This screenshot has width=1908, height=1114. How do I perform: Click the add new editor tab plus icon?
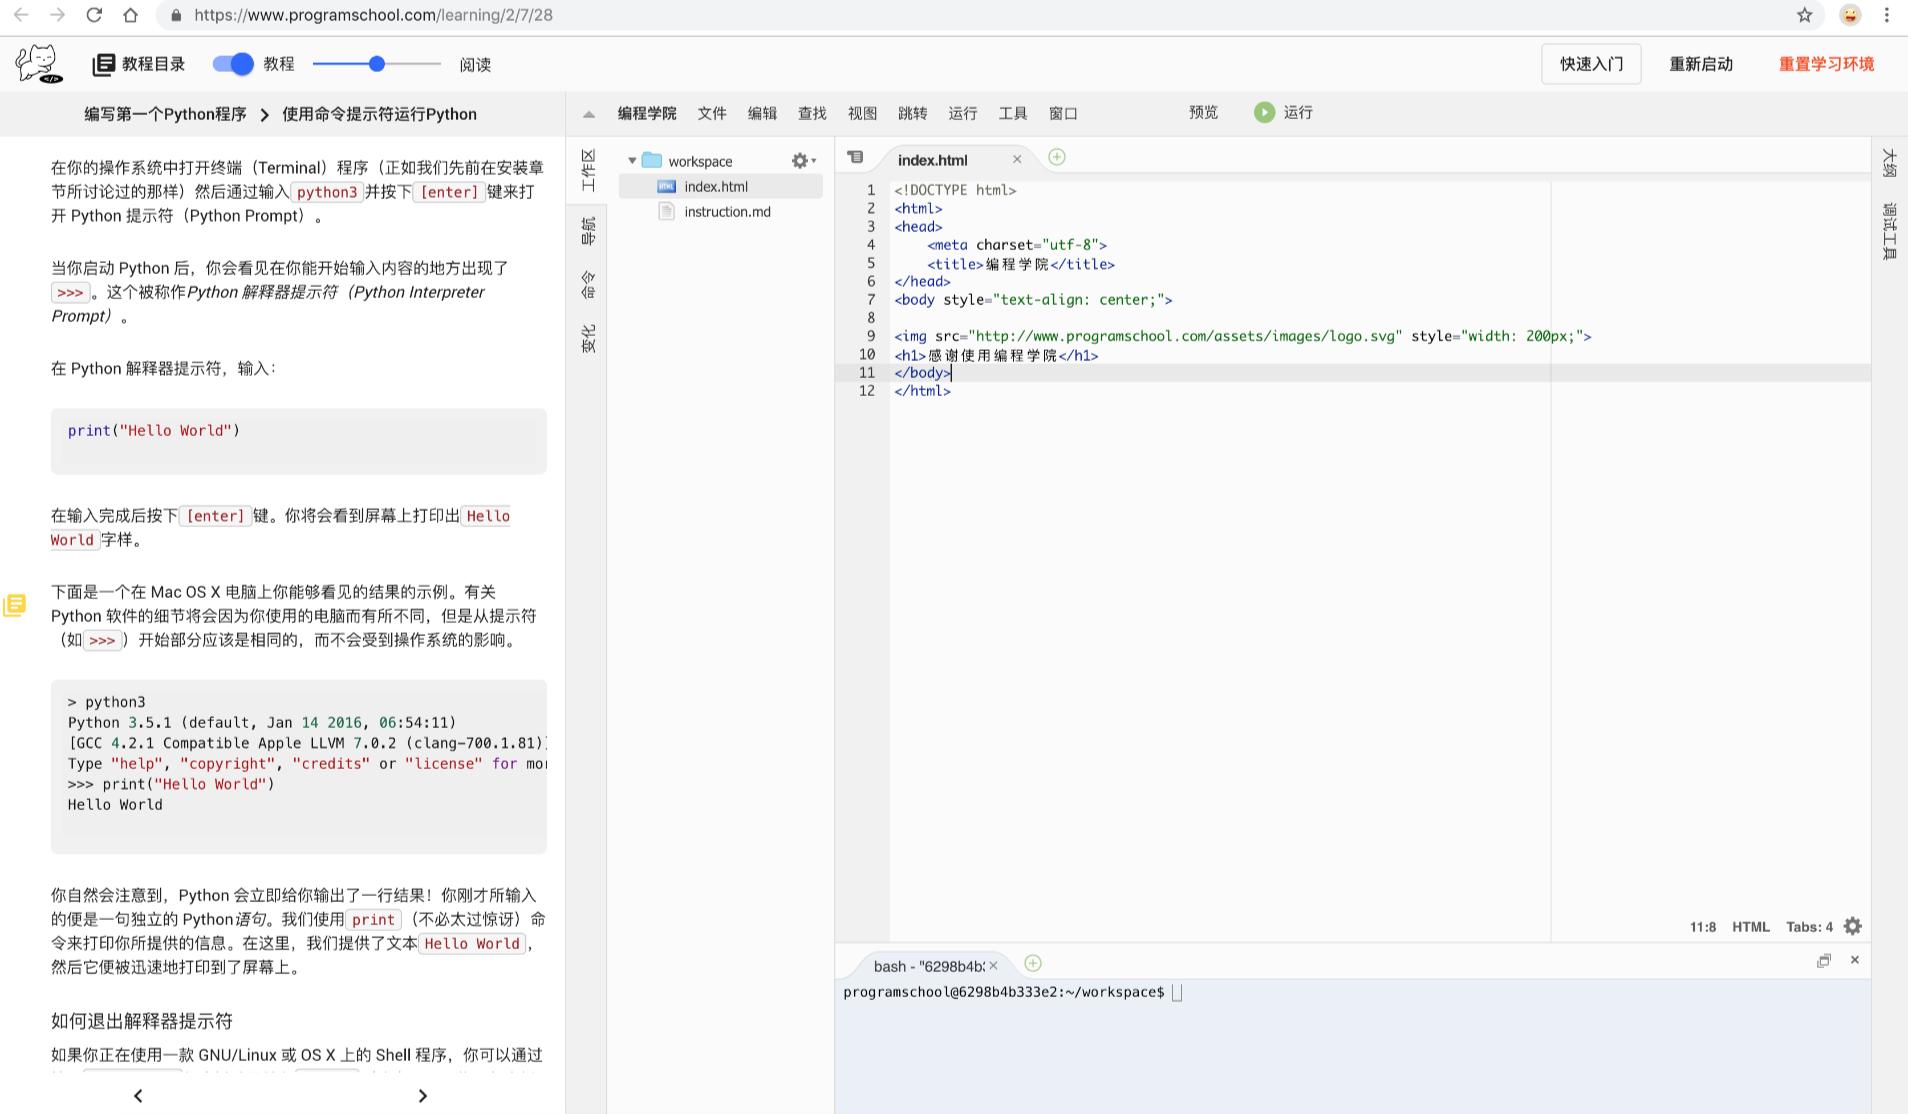click(x=1056, y=157)
